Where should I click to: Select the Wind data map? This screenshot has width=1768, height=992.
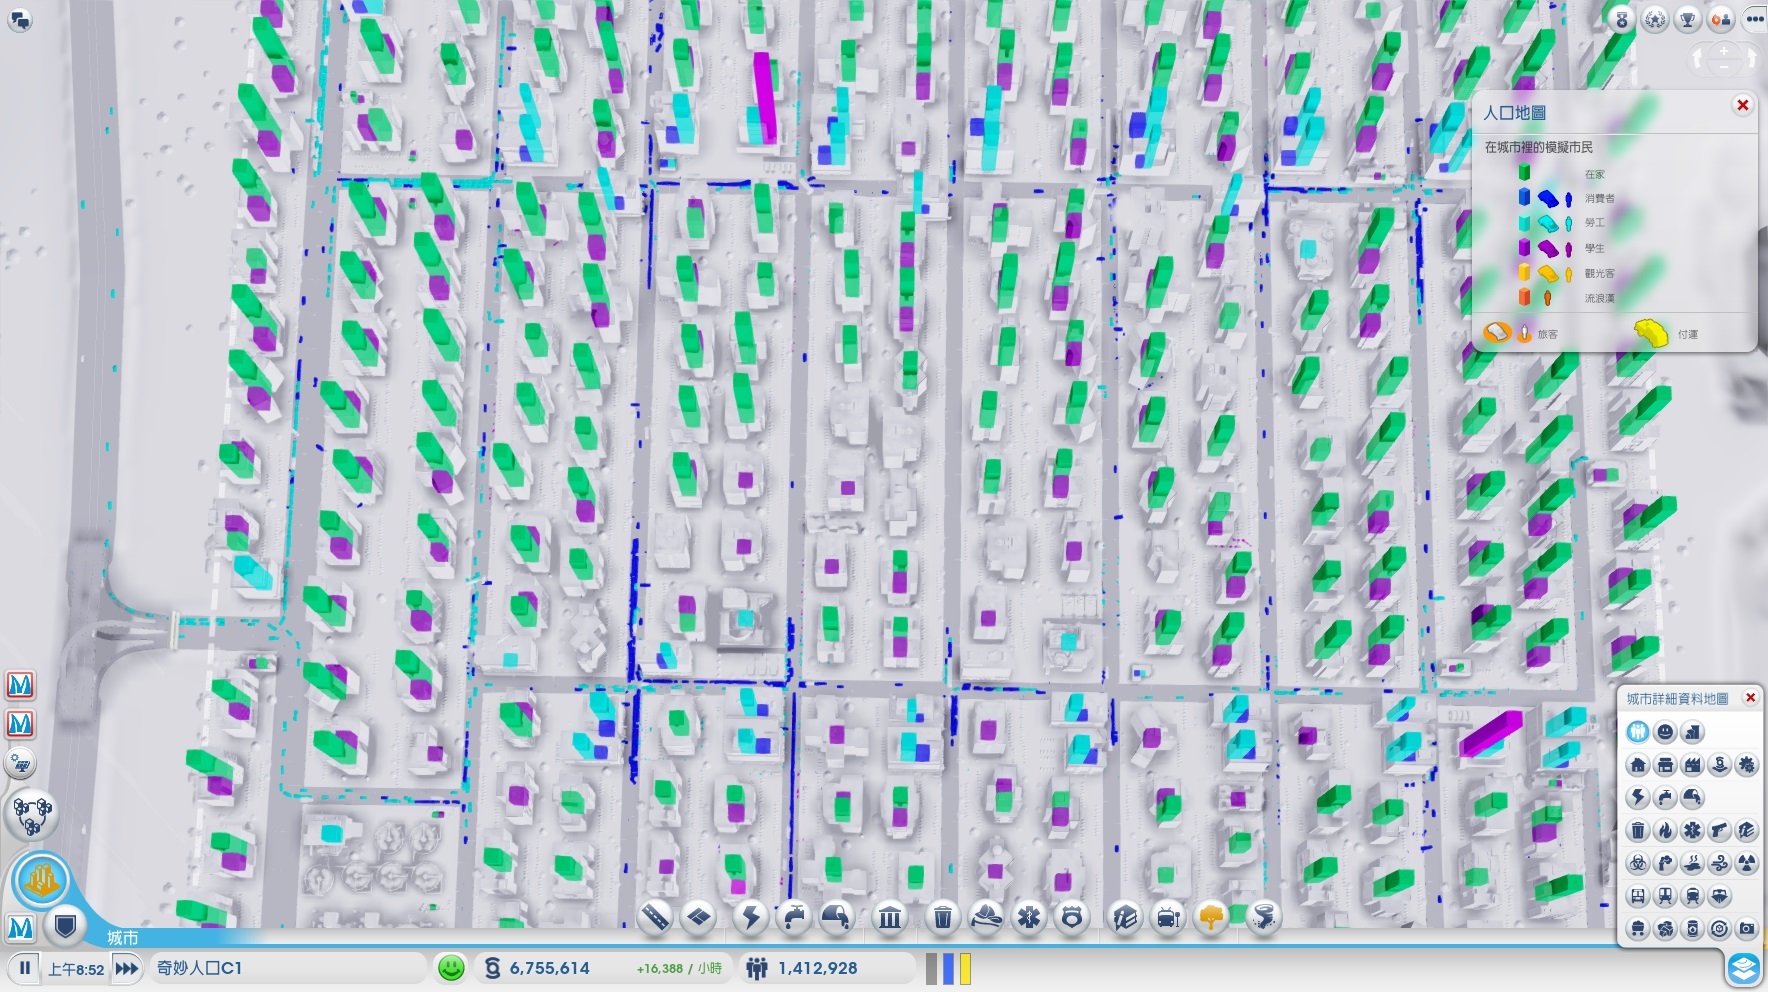1719,863
